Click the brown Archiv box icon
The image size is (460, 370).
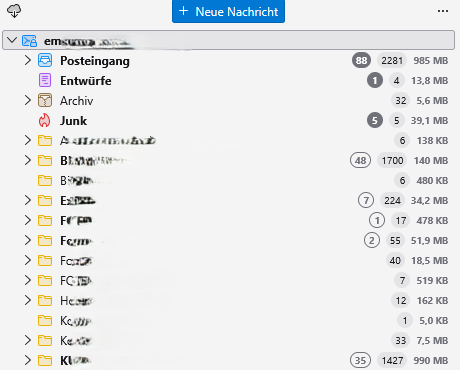45,100
